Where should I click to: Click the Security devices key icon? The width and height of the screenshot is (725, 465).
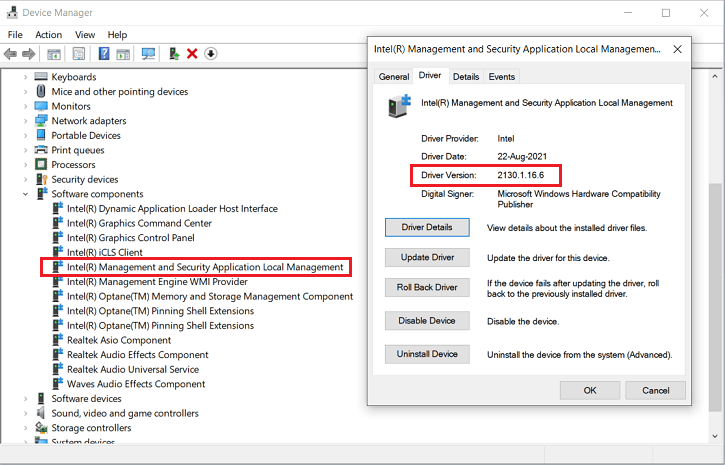click(x=42, y=179)
